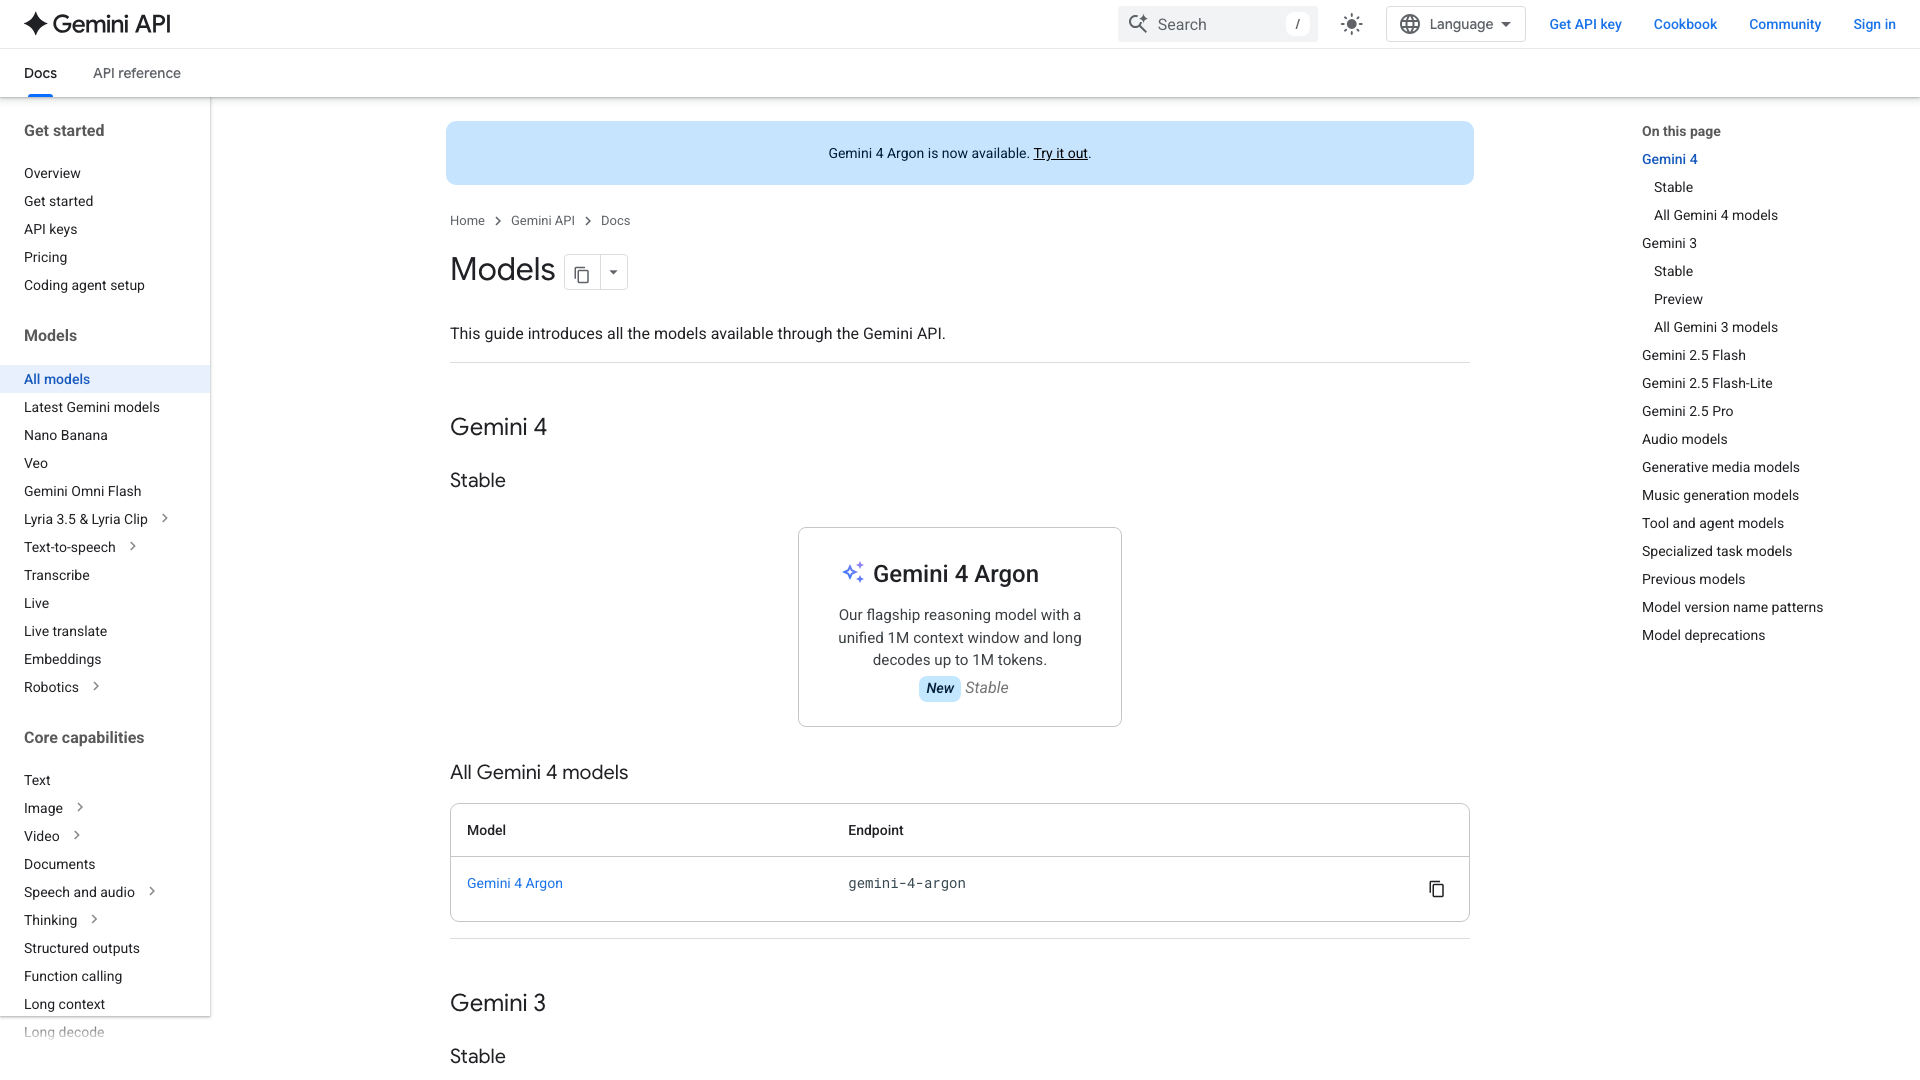This screenshot has width=1920, height=1080.
Task: Open the Language dropdown
Action: click(1455, 24)
